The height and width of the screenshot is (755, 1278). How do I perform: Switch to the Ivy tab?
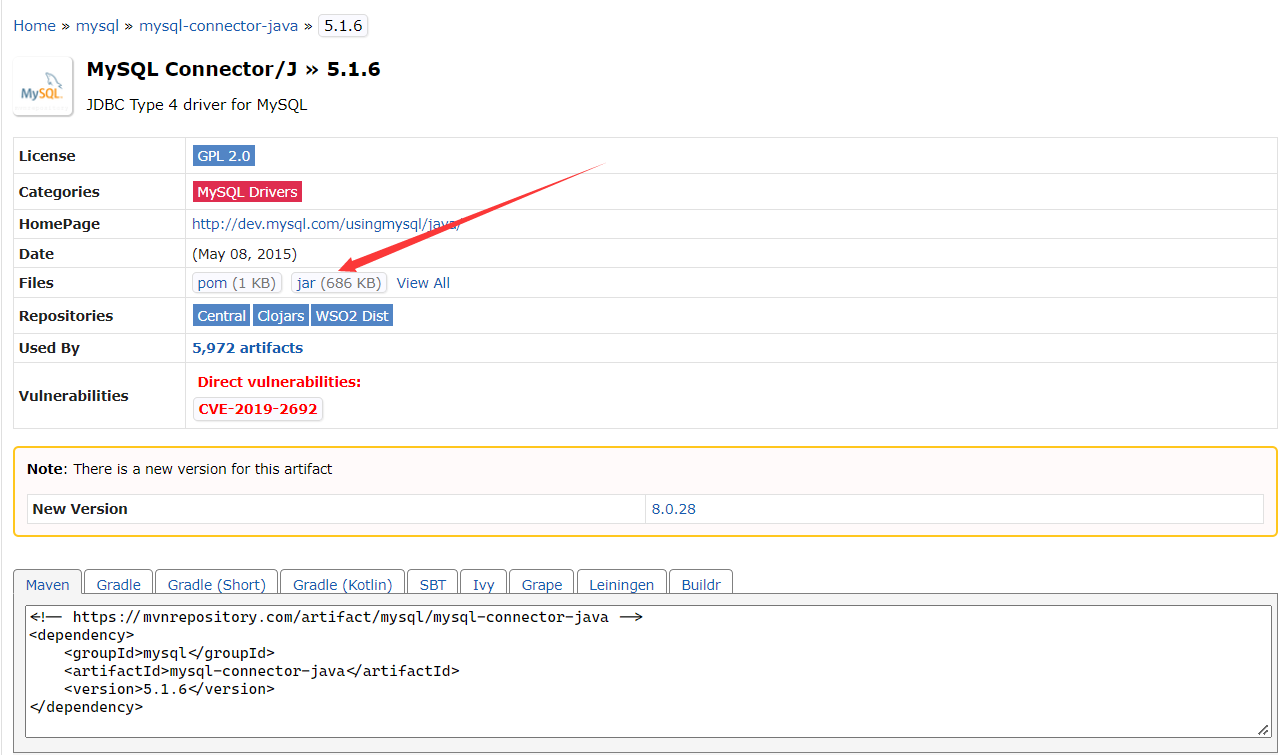click(484, 584)
